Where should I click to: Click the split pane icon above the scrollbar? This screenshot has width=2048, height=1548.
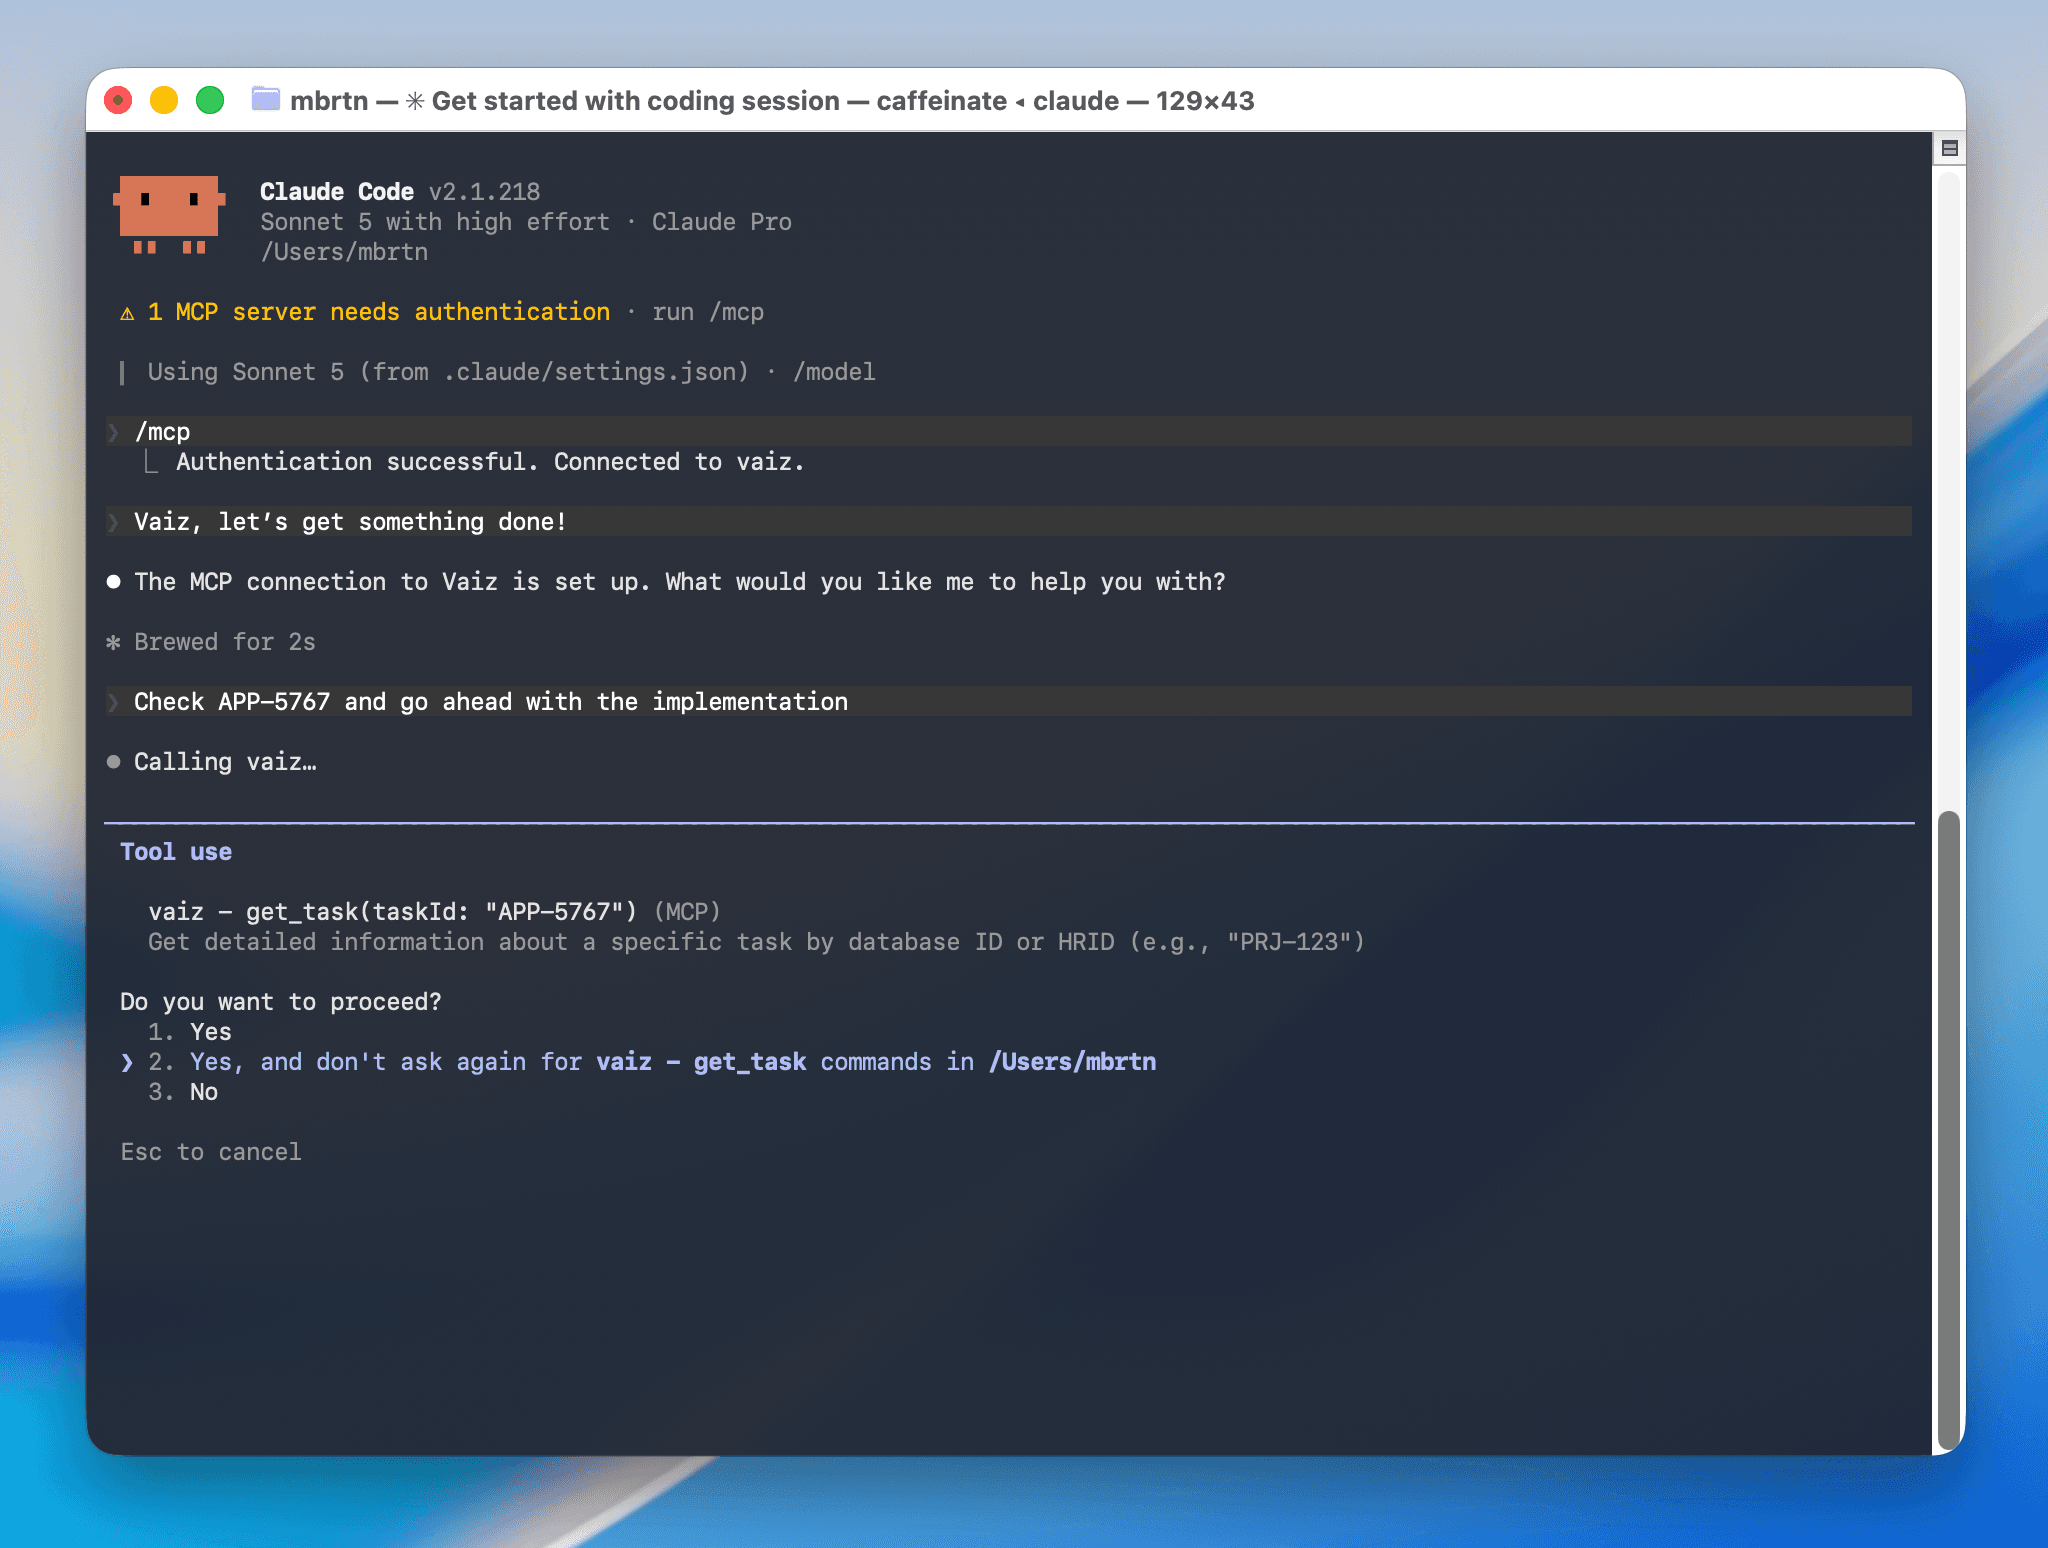1949,149
